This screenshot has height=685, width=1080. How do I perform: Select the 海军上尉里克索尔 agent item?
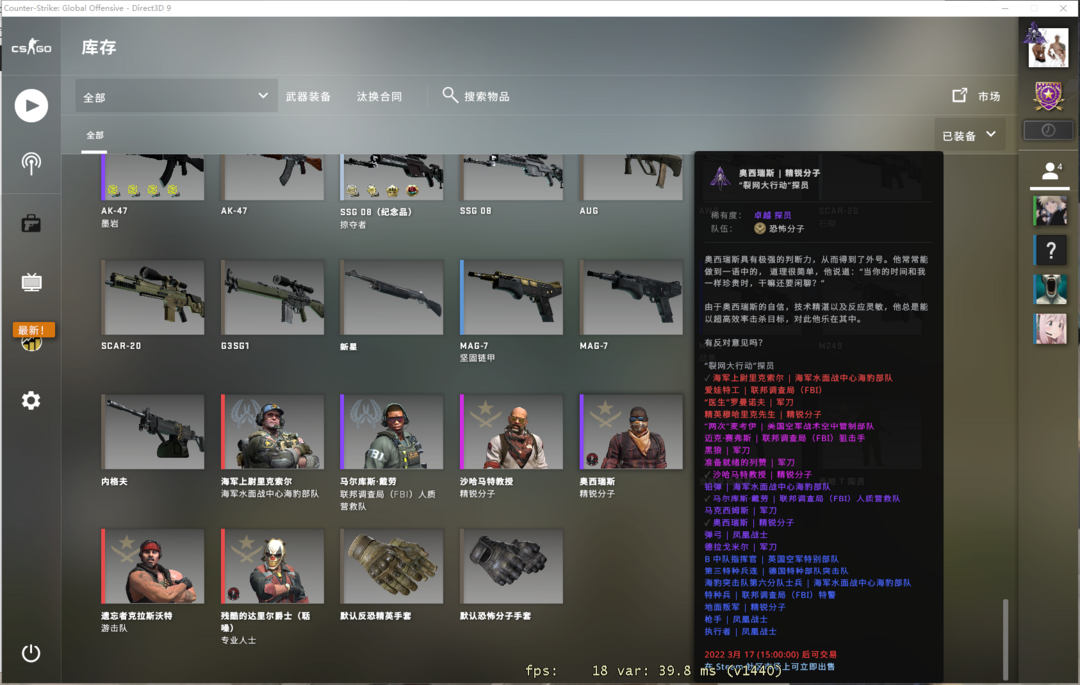pyautogui.click(x=272, y=432)
